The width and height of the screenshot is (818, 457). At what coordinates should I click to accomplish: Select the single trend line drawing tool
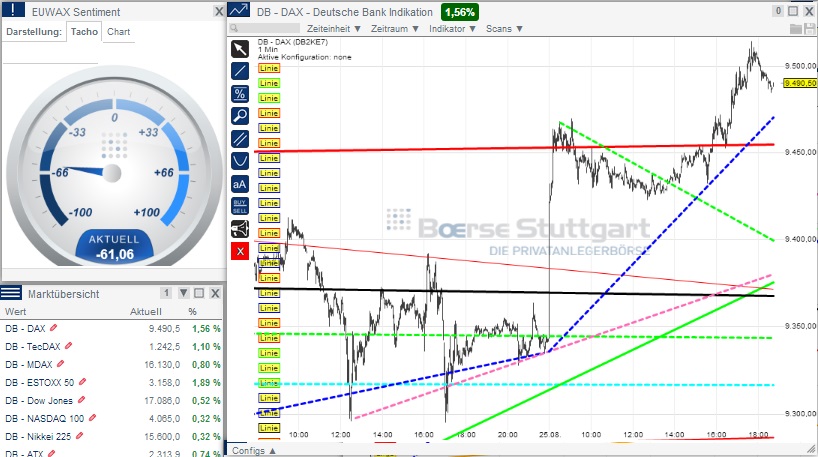(240, 71)
